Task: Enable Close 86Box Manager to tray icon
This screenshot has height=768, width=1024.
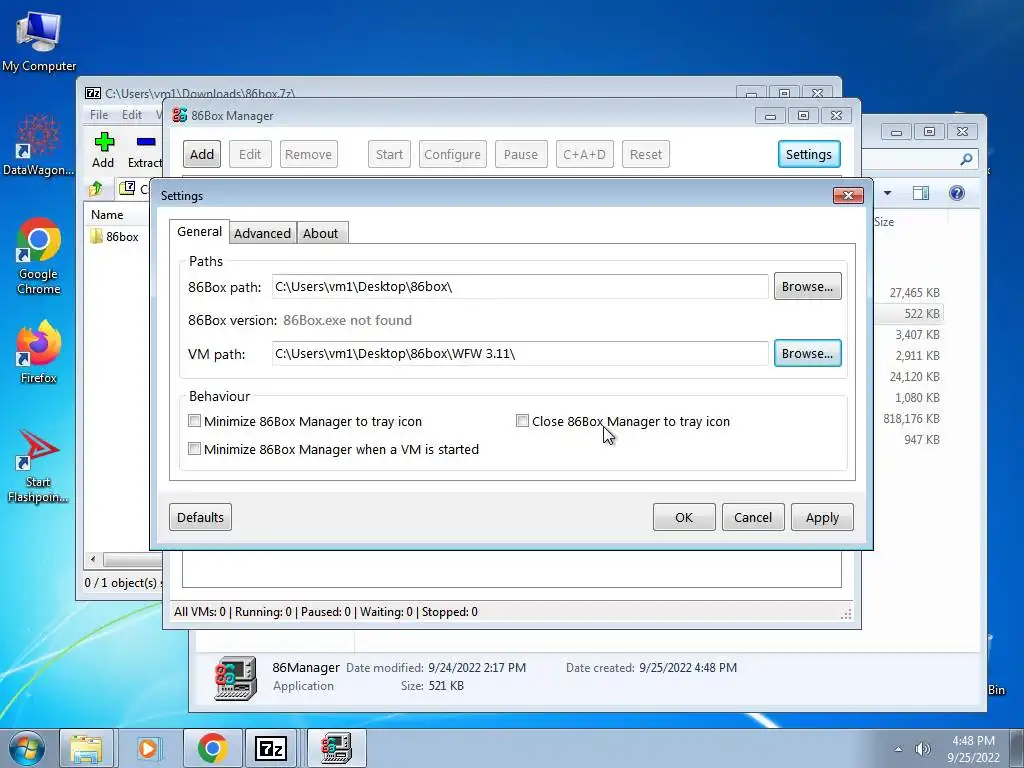Action: 522,421
